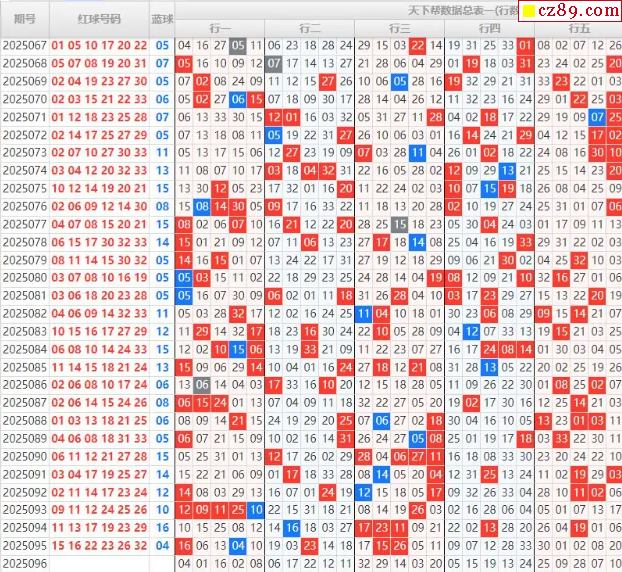622x572 pixels.
Task: Select the 行一 column group header
Action: pos(220,29)
